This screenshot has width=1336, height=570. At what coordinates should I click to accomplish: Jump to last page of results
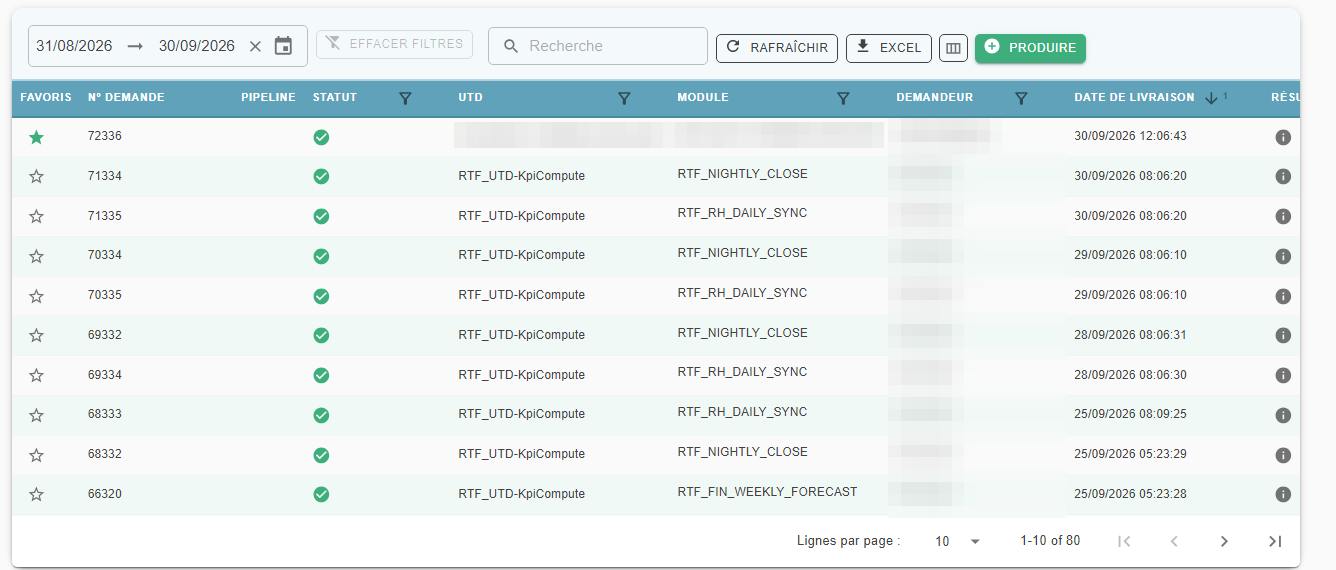1274,541
